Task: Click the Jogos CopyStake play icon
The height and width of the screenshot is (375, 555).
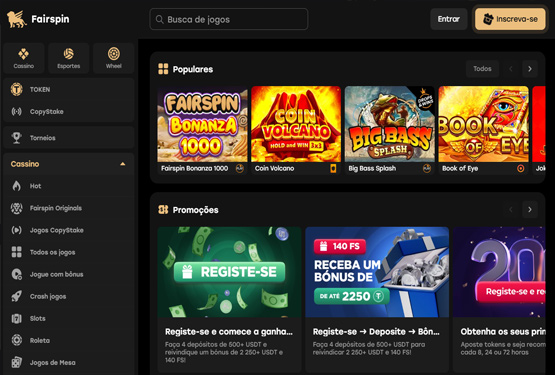Action: point(17,230)
